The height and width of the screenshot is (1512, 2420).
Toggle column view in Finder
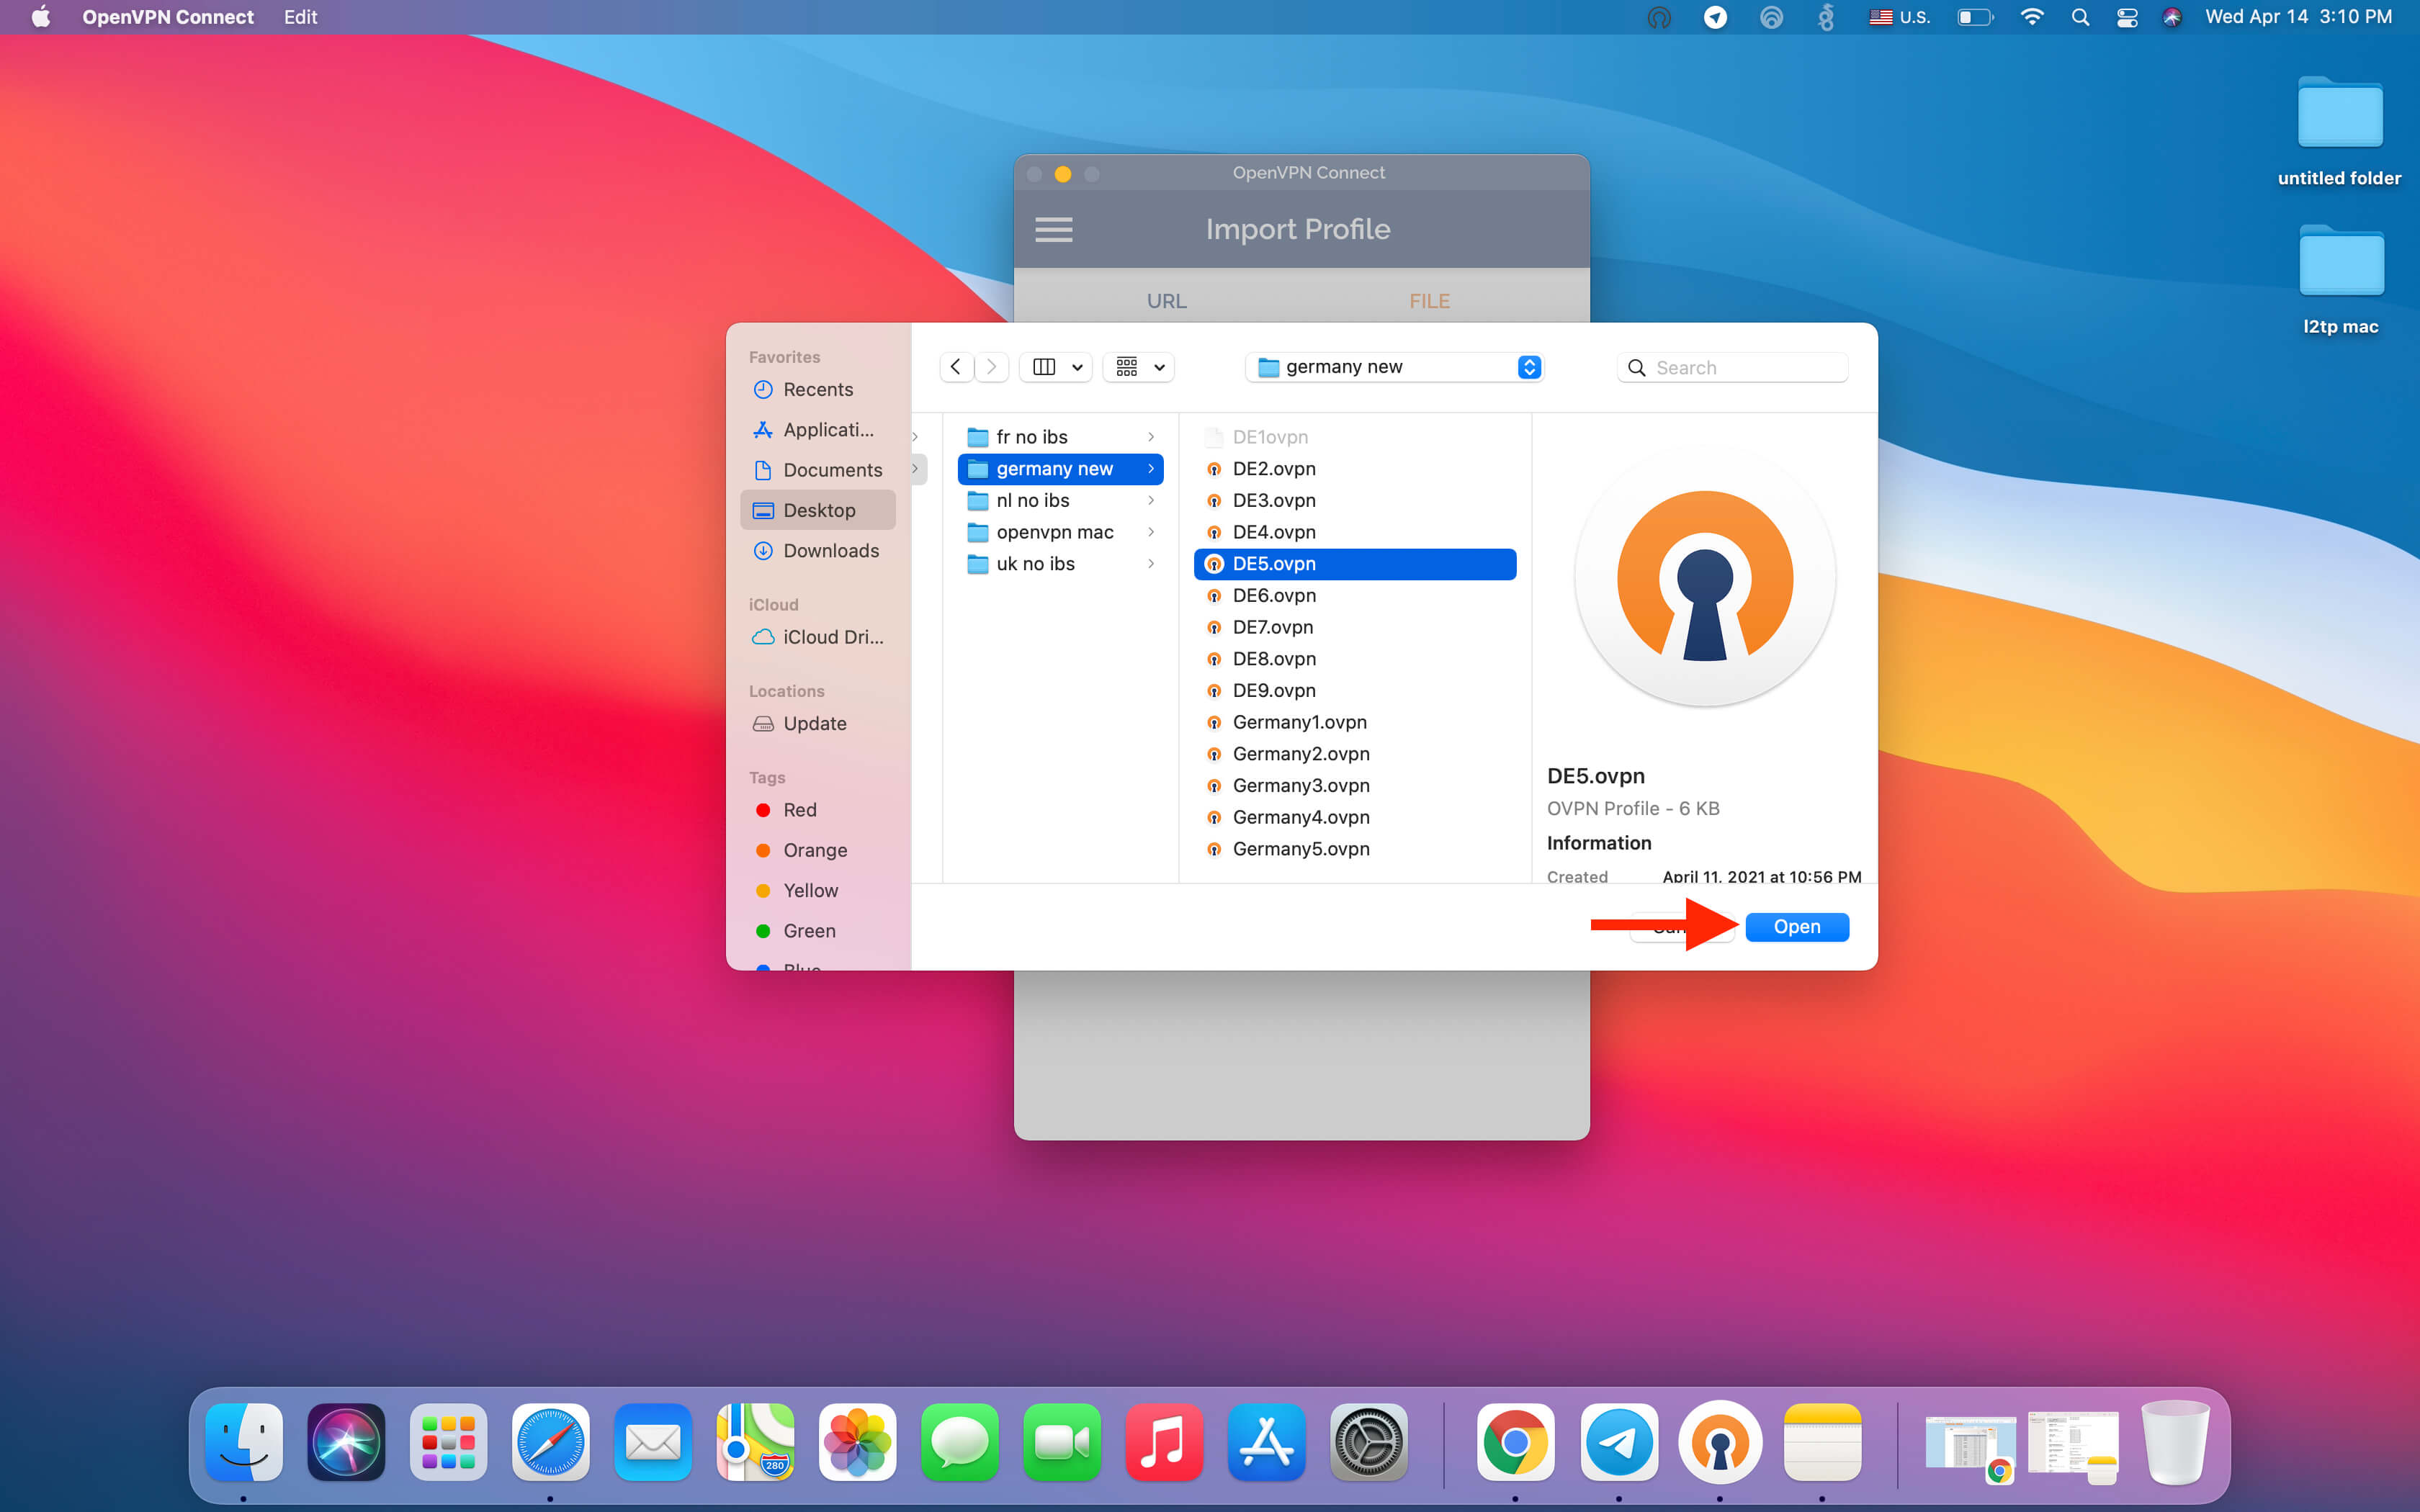pyautogui.click(x=1042, y=364)
